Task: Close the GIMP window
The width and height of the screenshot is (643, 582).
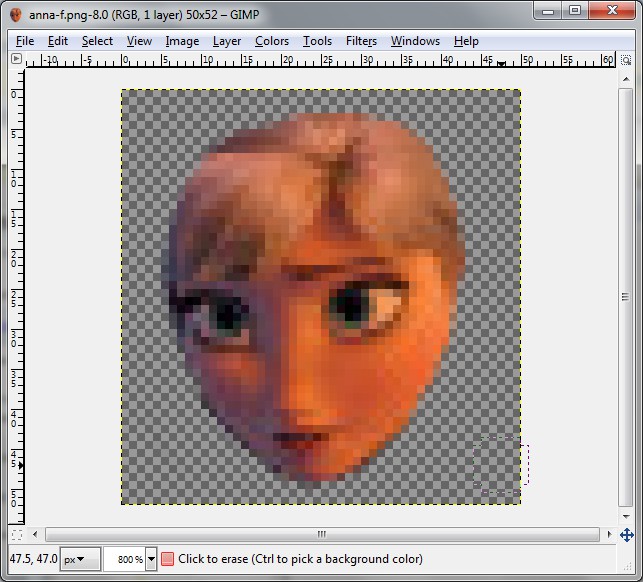Action: click(x=612, y=10)
